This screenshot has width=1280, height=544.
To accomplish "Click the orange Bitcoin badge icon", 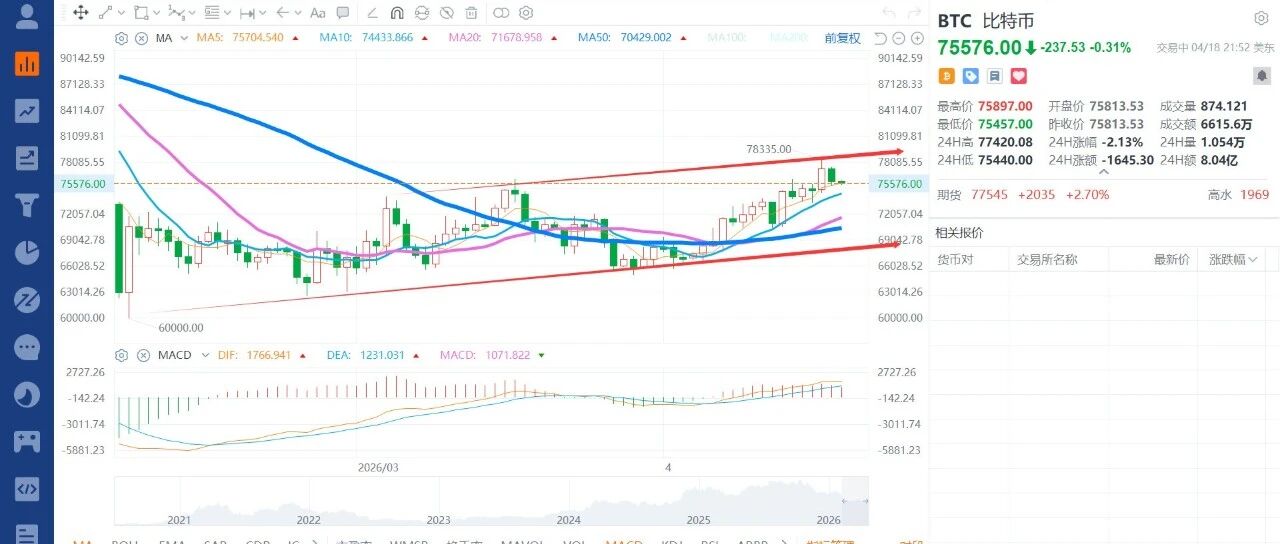I will coord(946,76).
